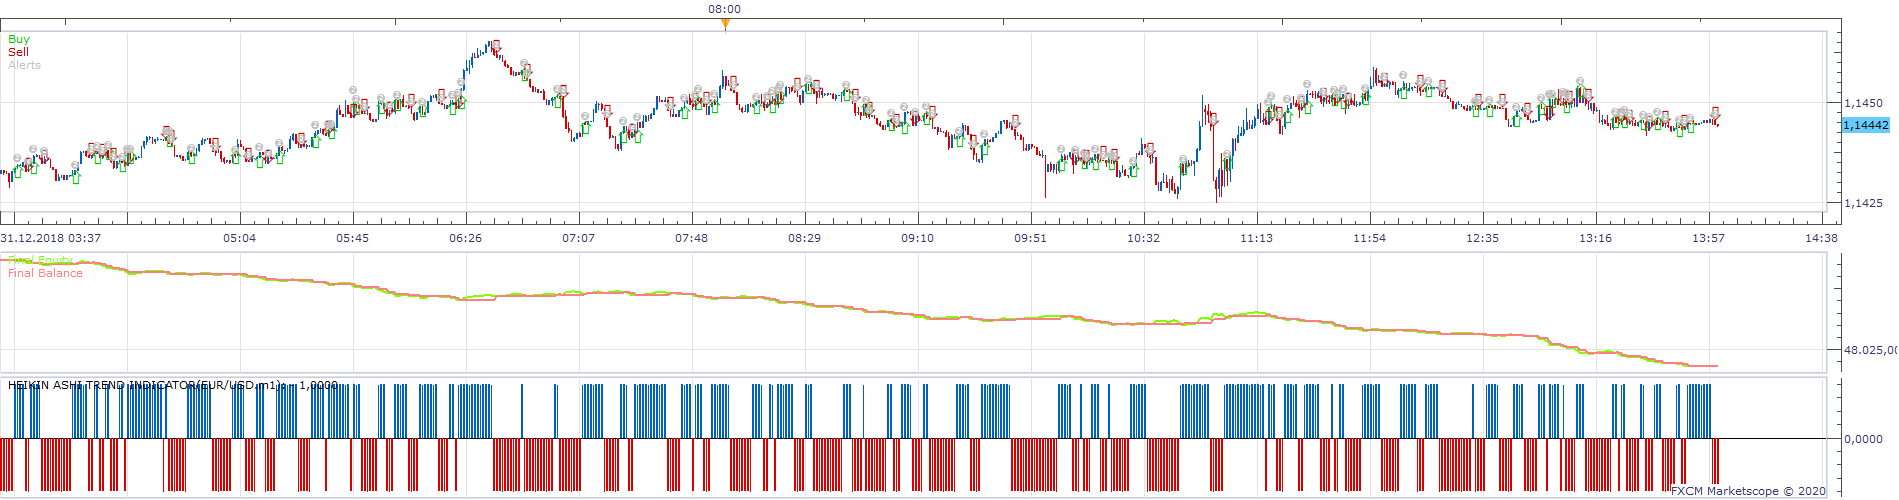Click the 11:13 time axis label
This screenshot has width=1899, height=500.
pyautogui.click(x=1257, y=238)
